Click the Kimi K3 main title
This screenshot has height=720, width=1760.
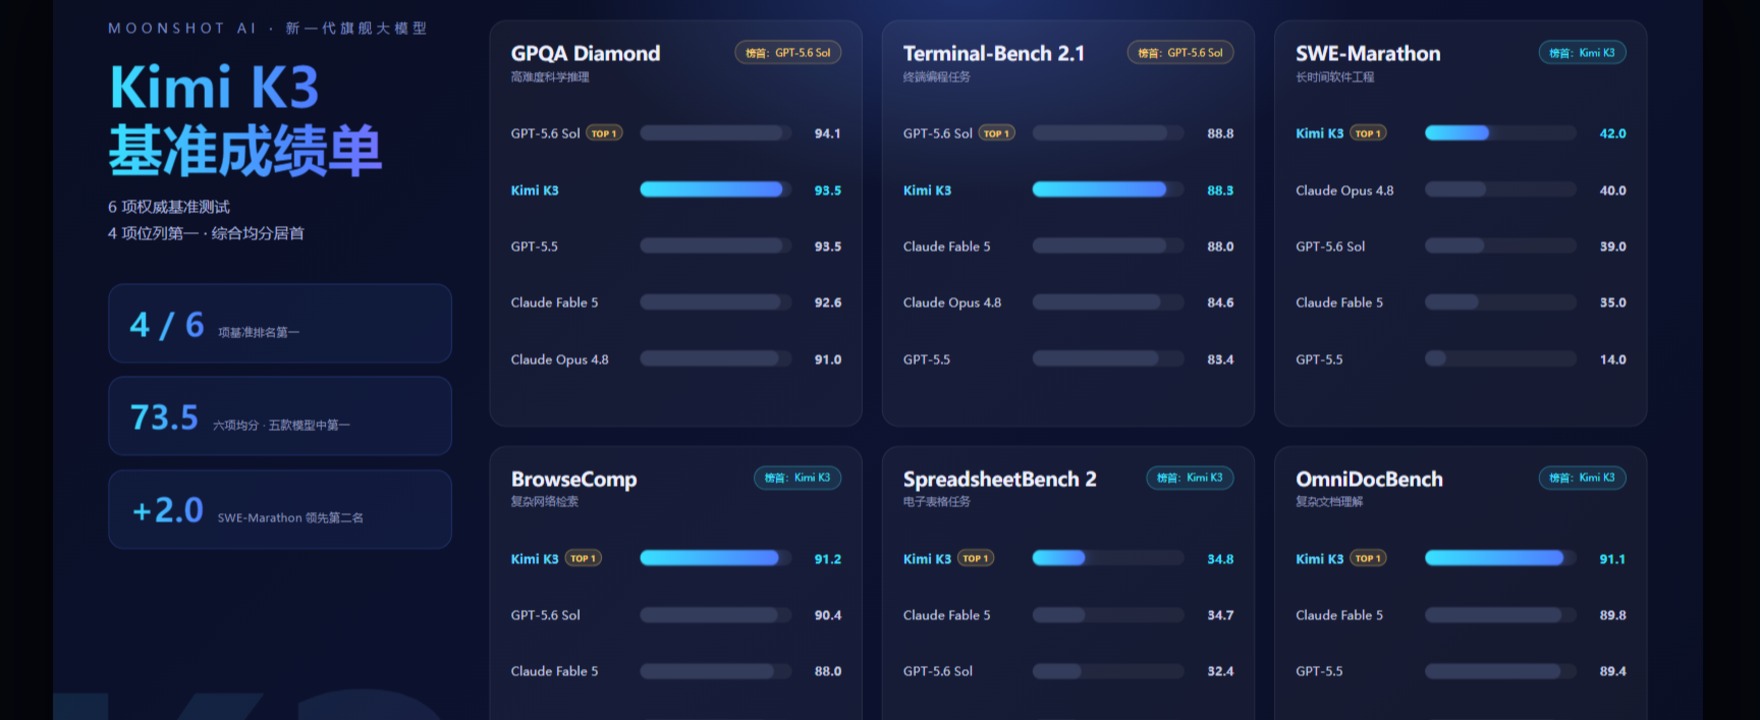214,87
